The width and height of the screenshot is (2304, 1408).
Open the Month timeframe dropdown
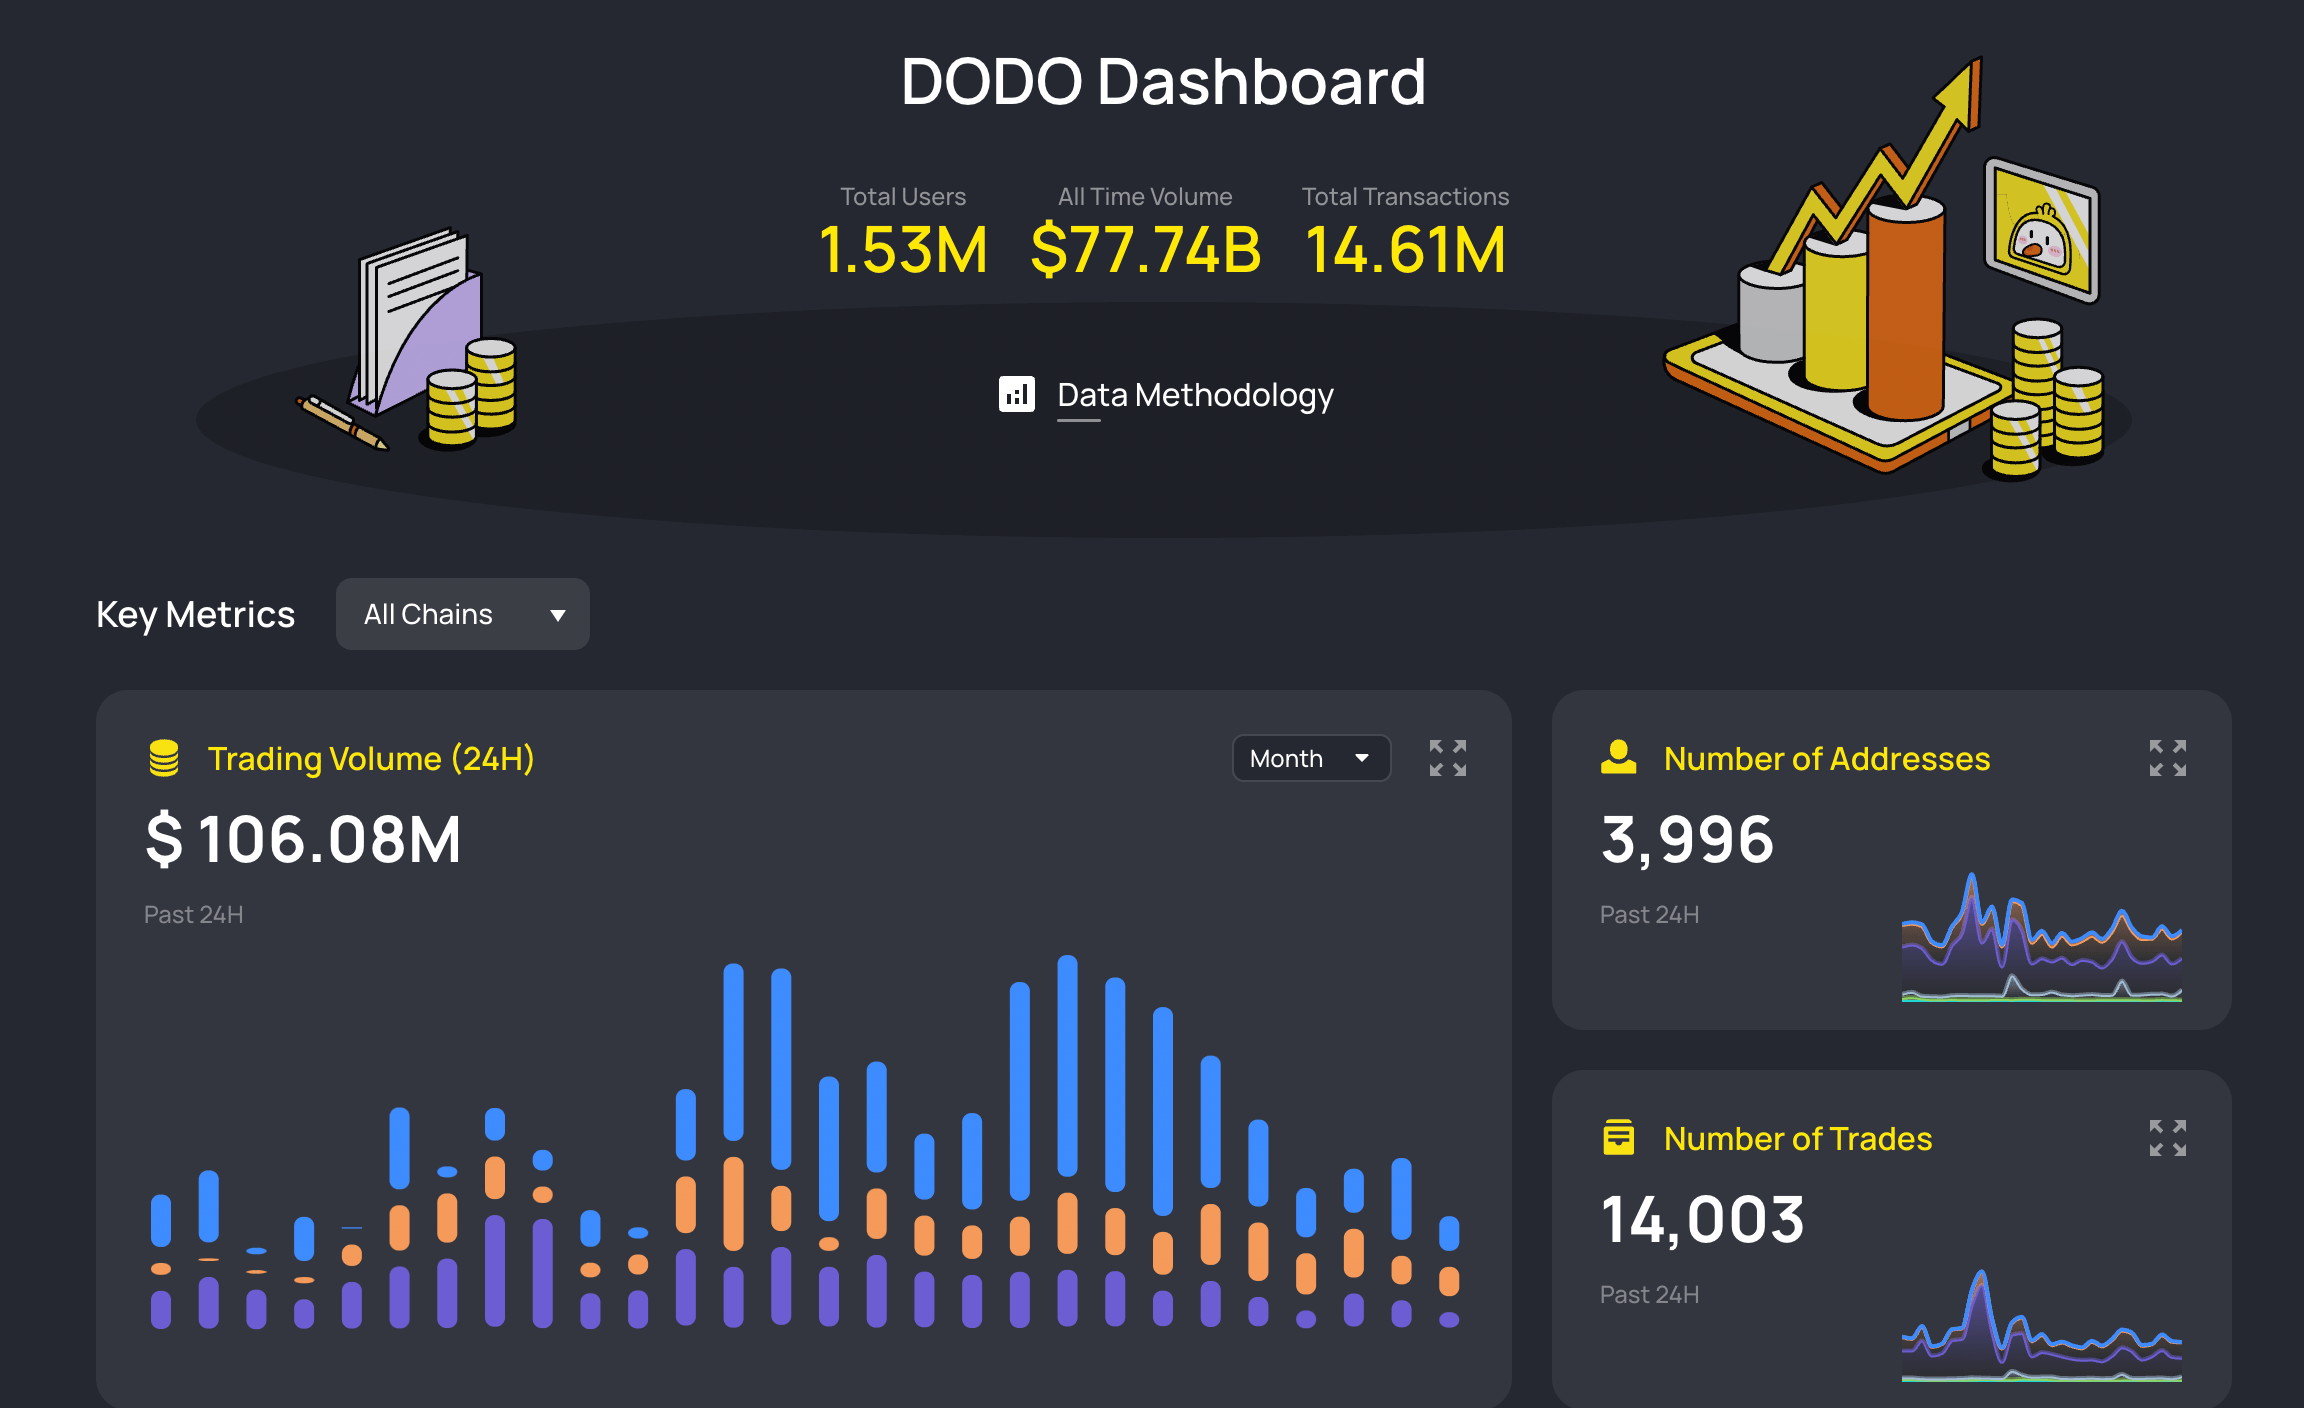tap(1311, 759)
